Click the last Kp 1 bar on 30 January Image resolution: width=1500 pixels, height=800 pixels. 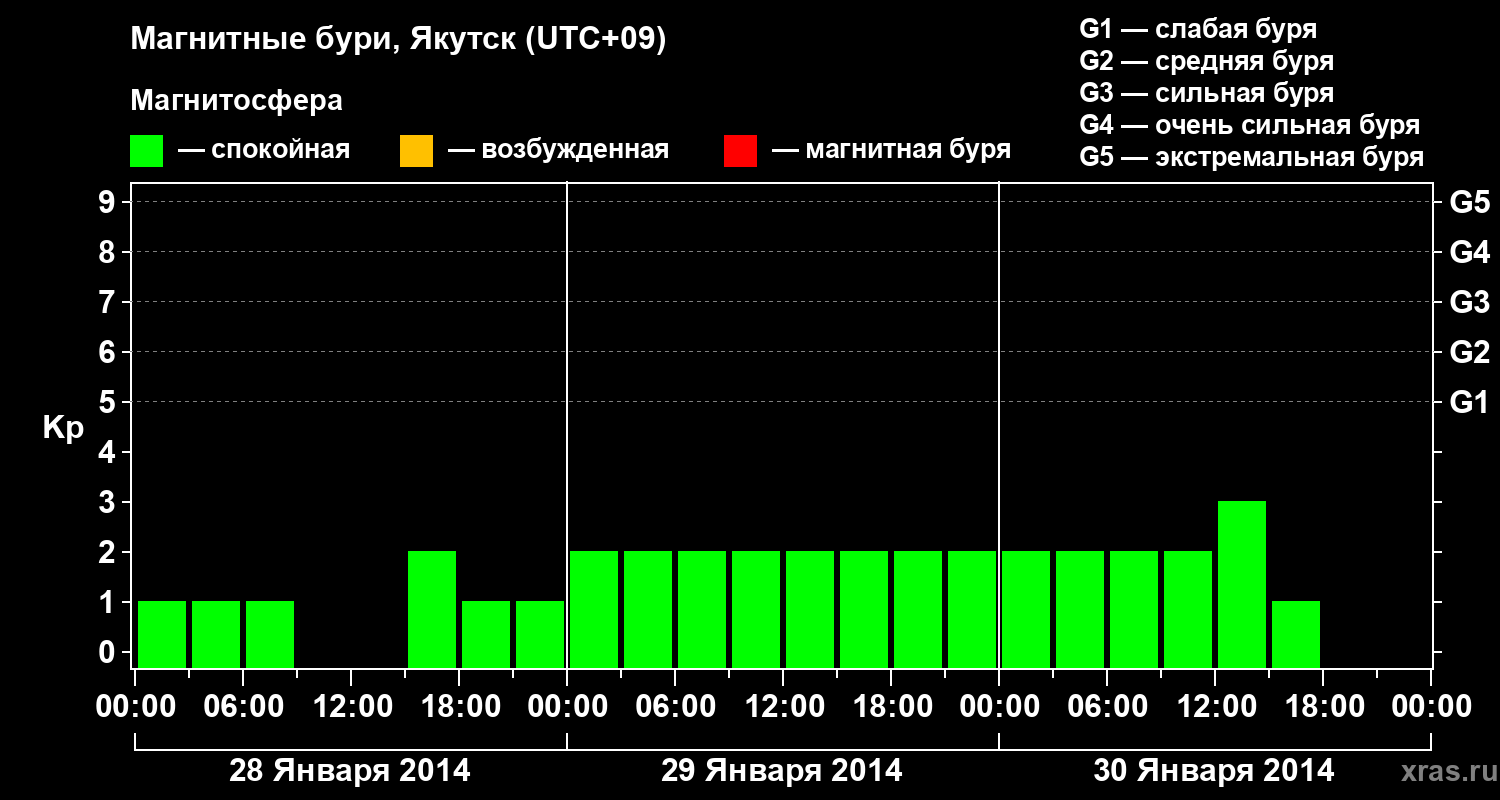pos(1296,634)
